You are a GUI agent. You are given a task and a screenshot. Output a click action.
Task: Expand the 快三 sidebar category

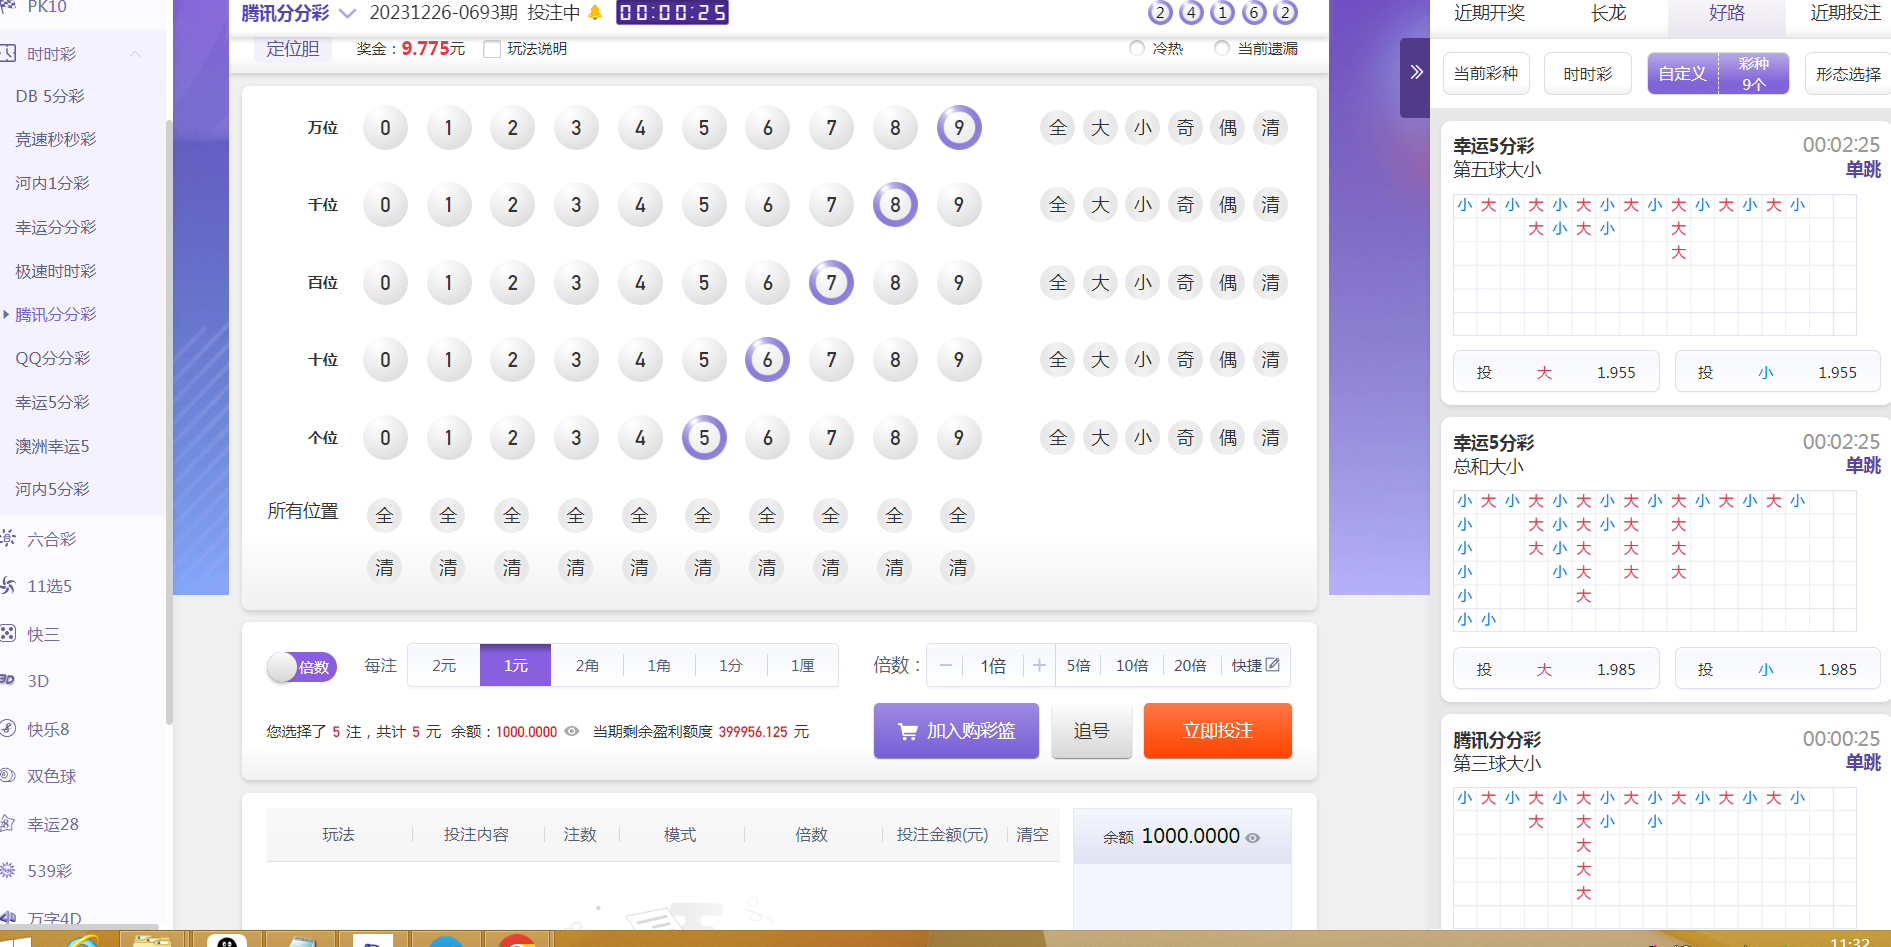point(43,634)
